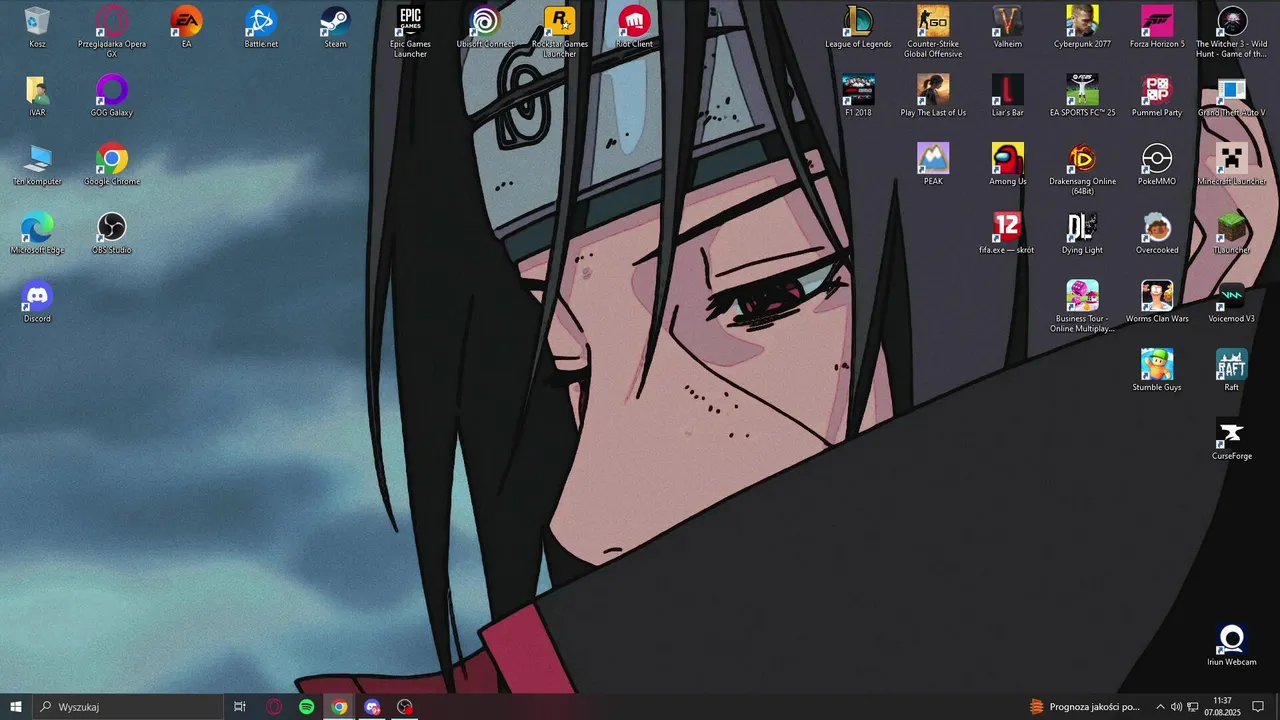Viewport: 1280px width, 720px height.
Task: Open Spotify from the taskbar
Action: (307, 707)
